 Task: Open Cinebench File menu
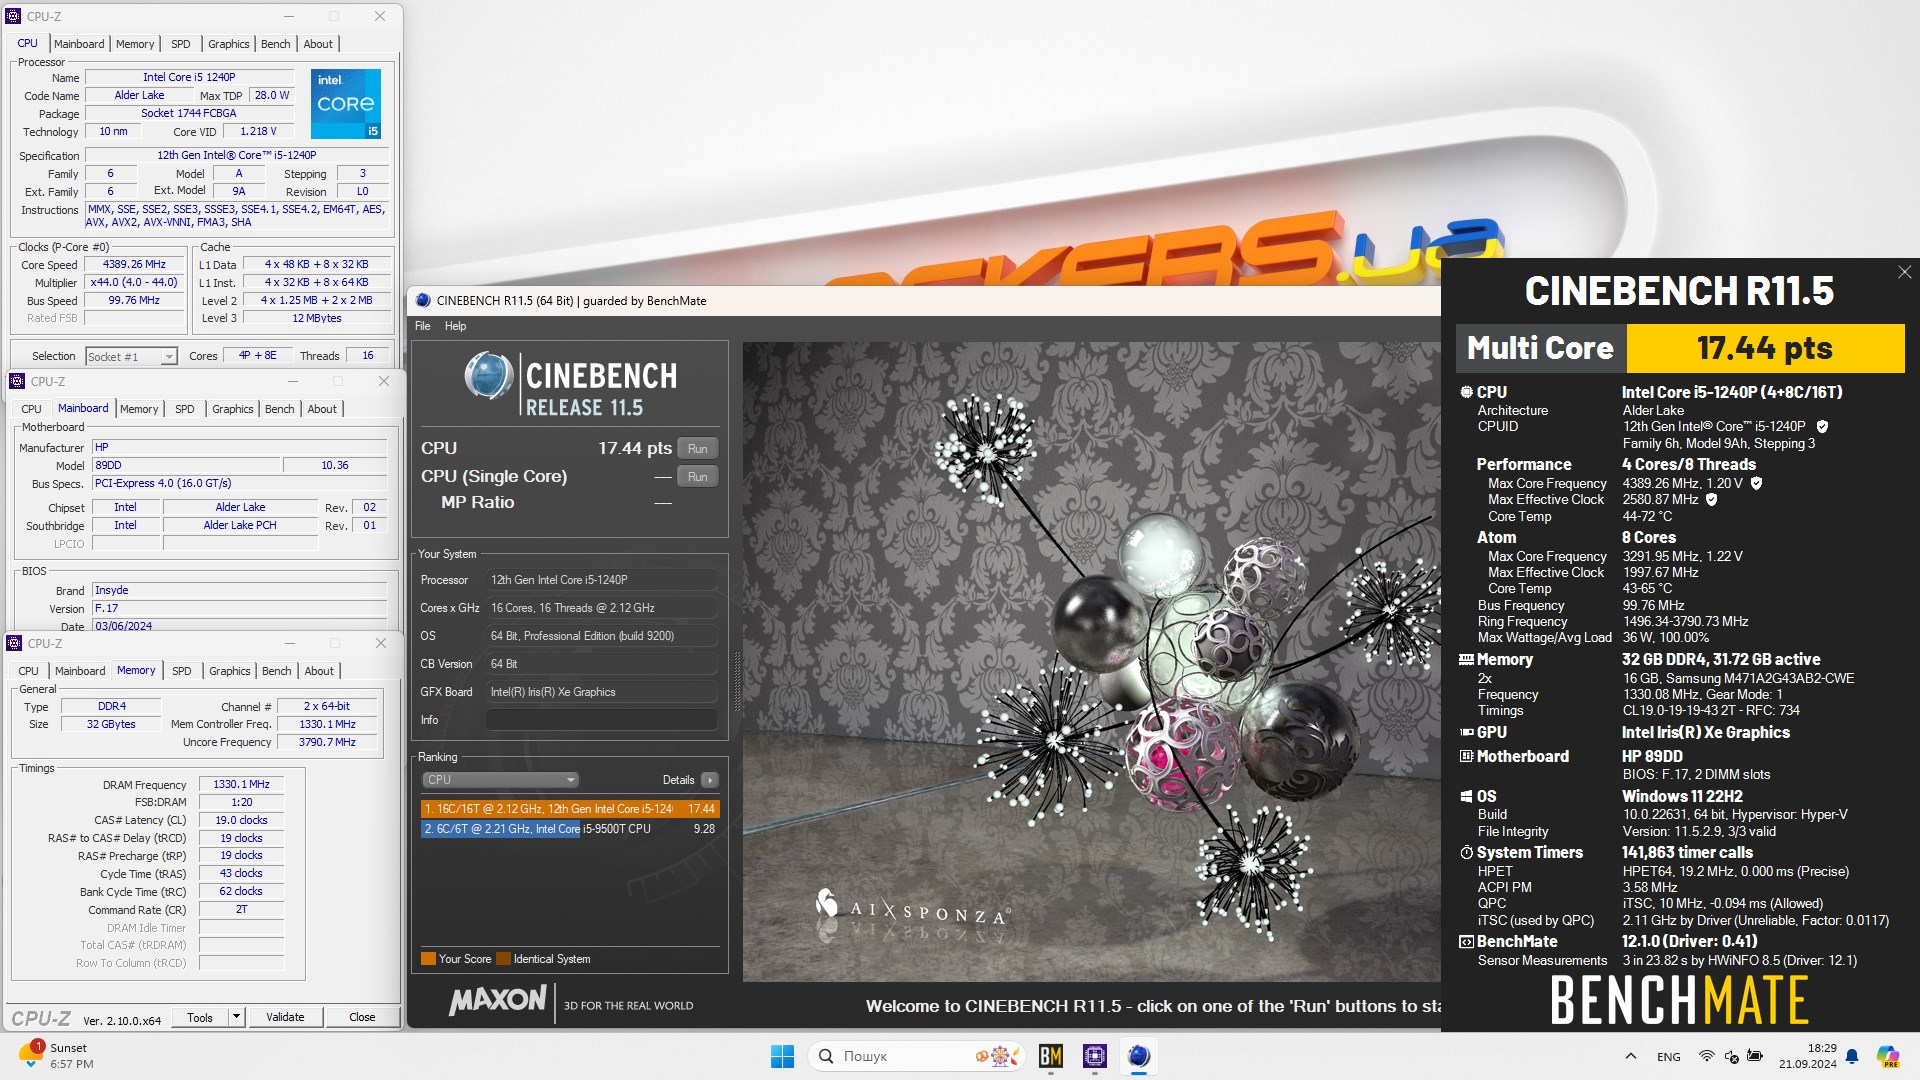423,326
